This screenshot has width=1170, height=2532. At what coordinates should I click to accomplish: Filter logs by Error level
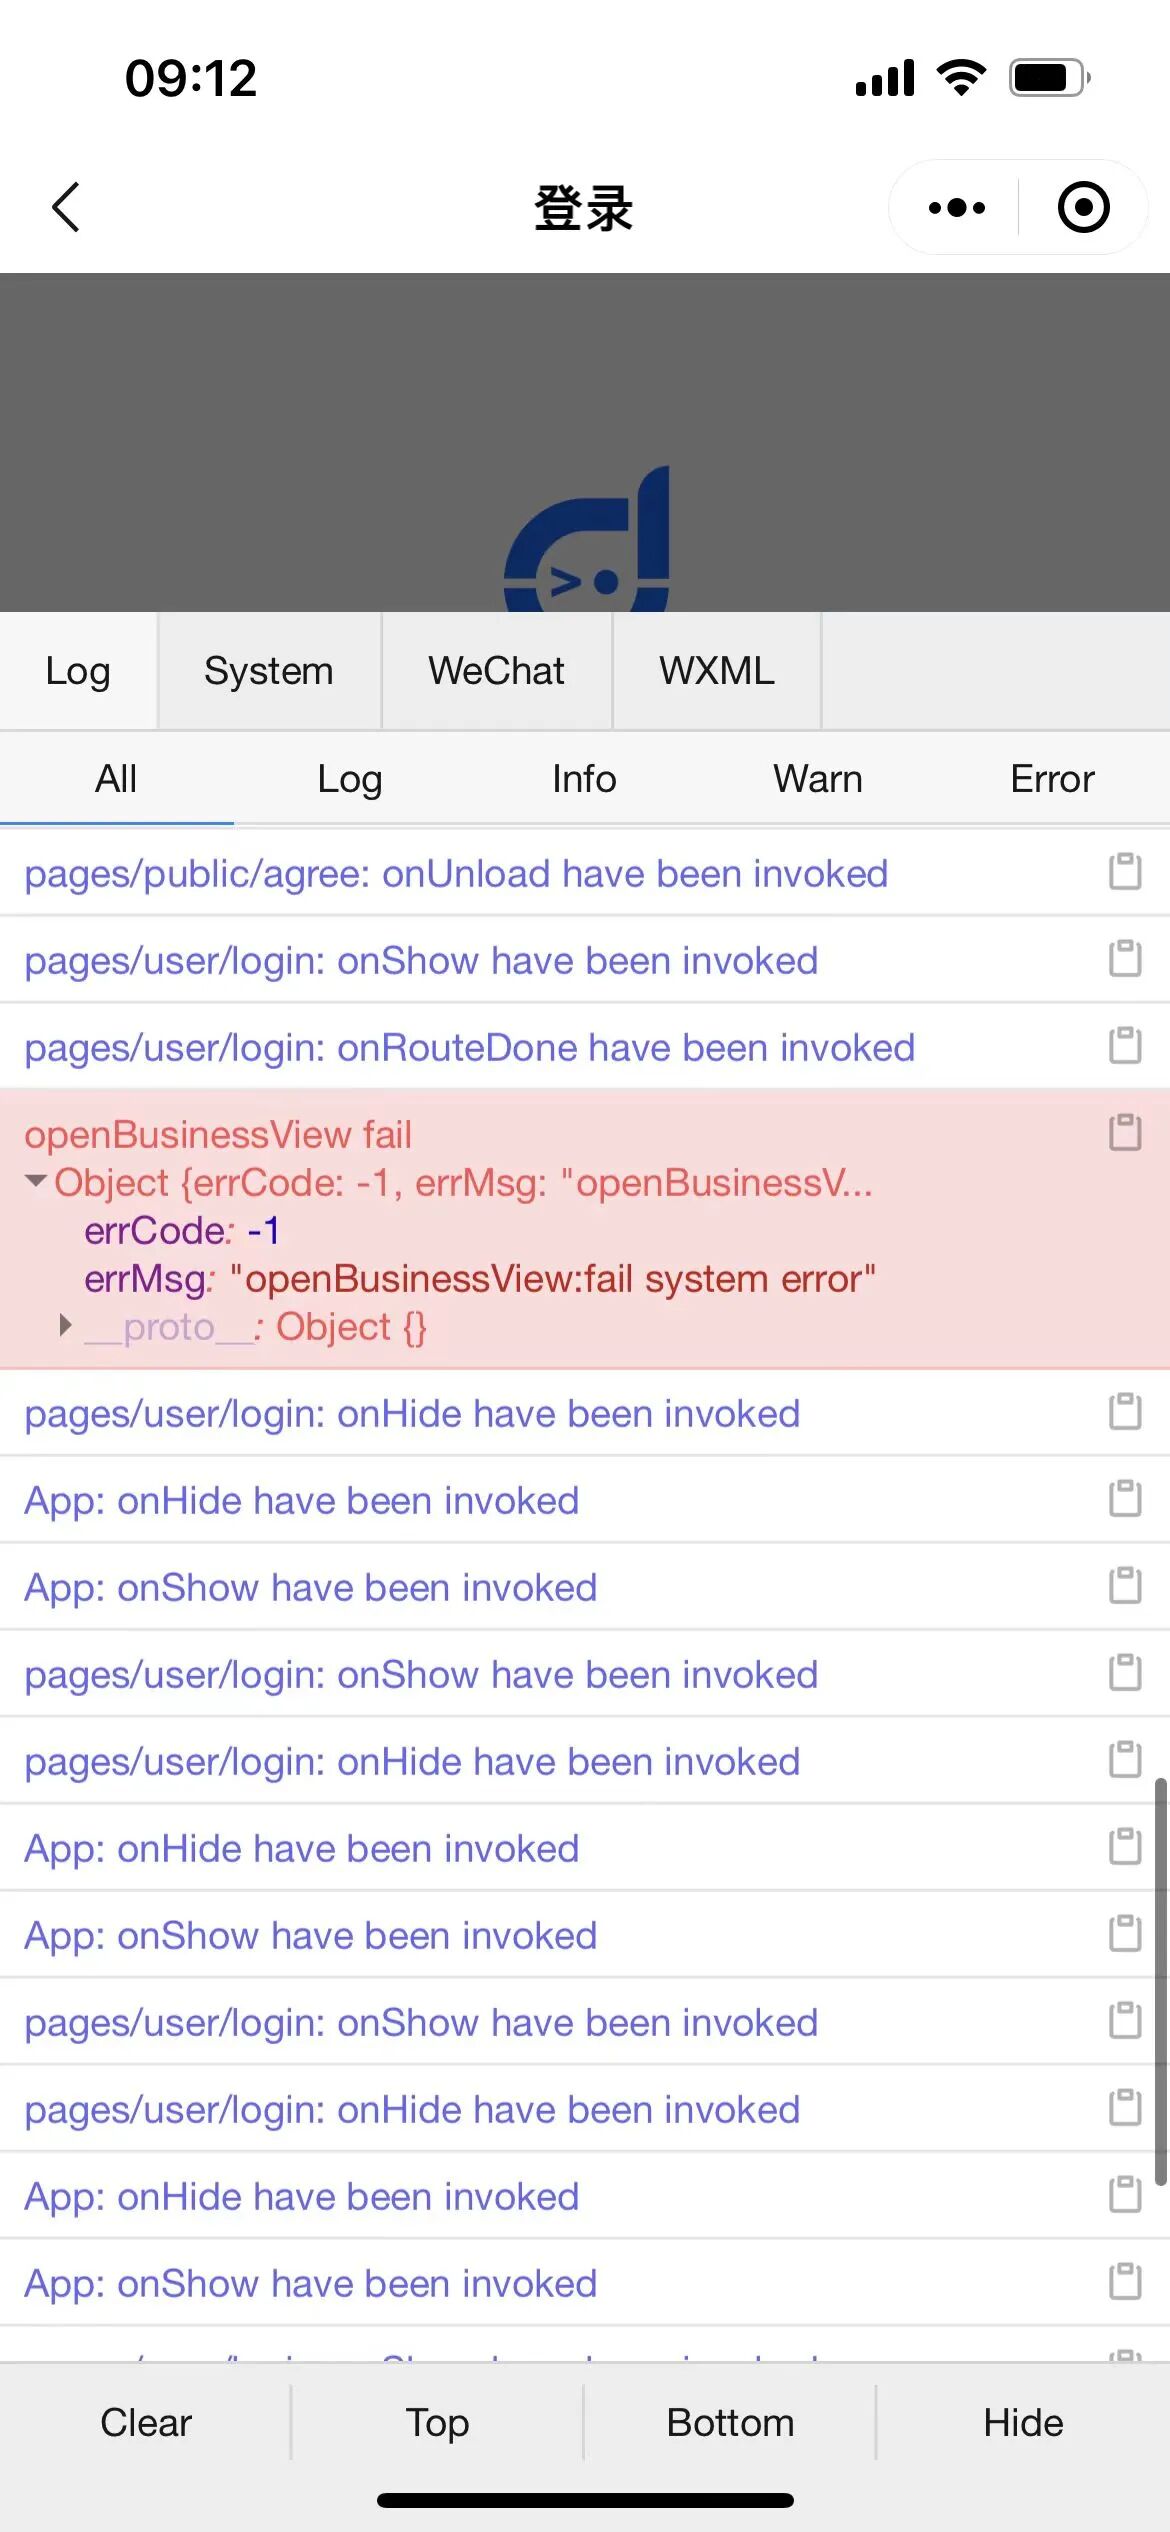[1052, 779]
